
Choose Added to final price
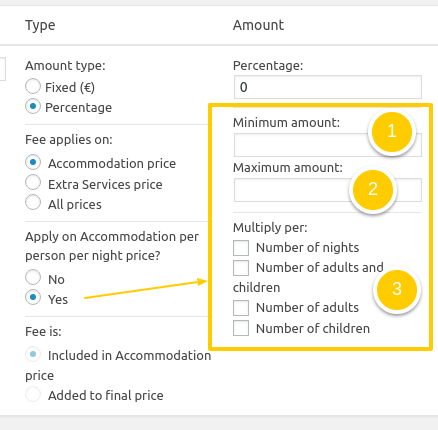click(x=33, y=394)
